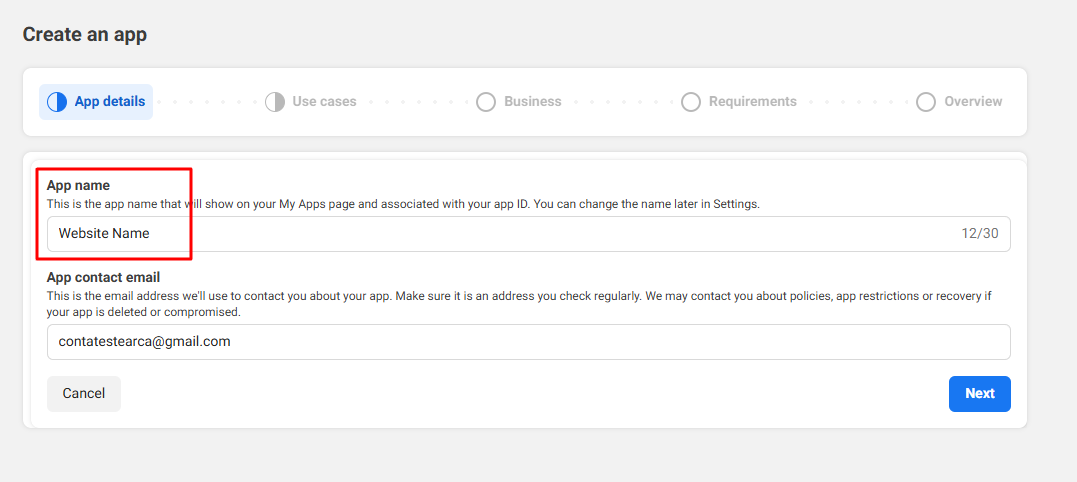Proceed with the Next button
The image size is (1077, 482).
click(979, 394)
